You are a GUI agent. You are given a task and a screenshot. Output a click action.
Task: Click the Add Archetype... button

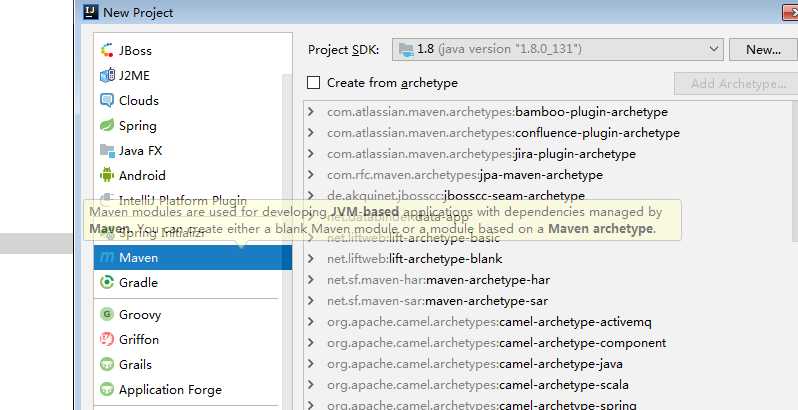click(x=736, y=83)
